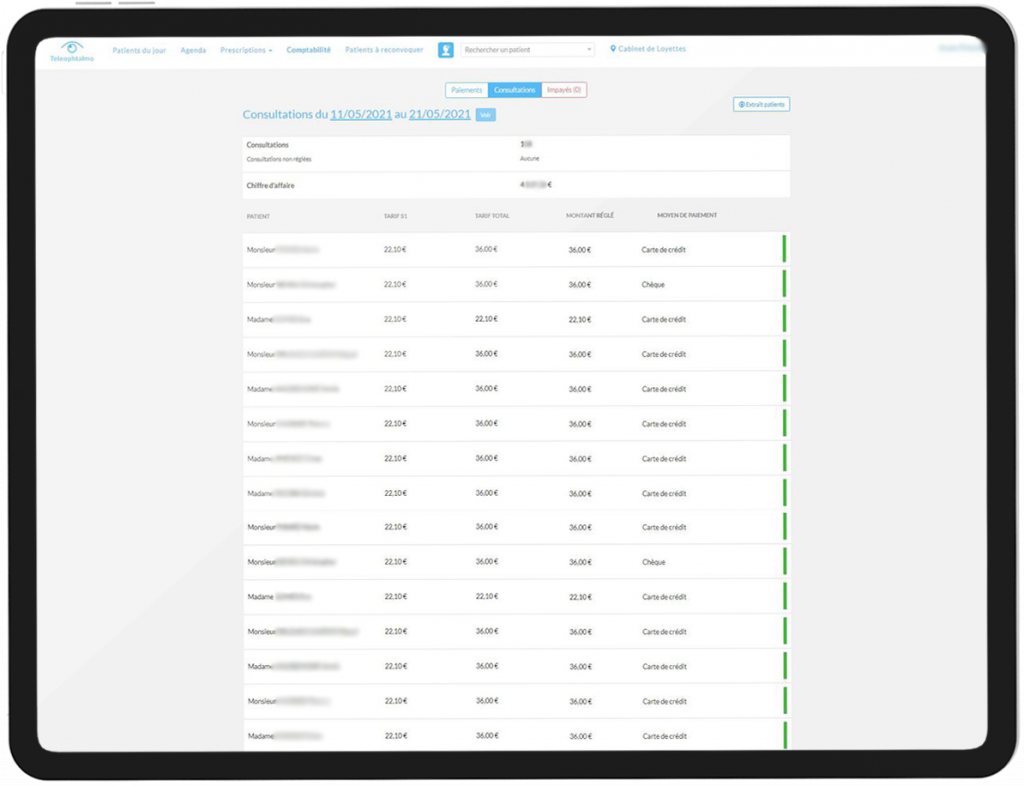Open the Patients du jour page
This screenshot has width=1024, height=786.
click(x=139, y=50)
